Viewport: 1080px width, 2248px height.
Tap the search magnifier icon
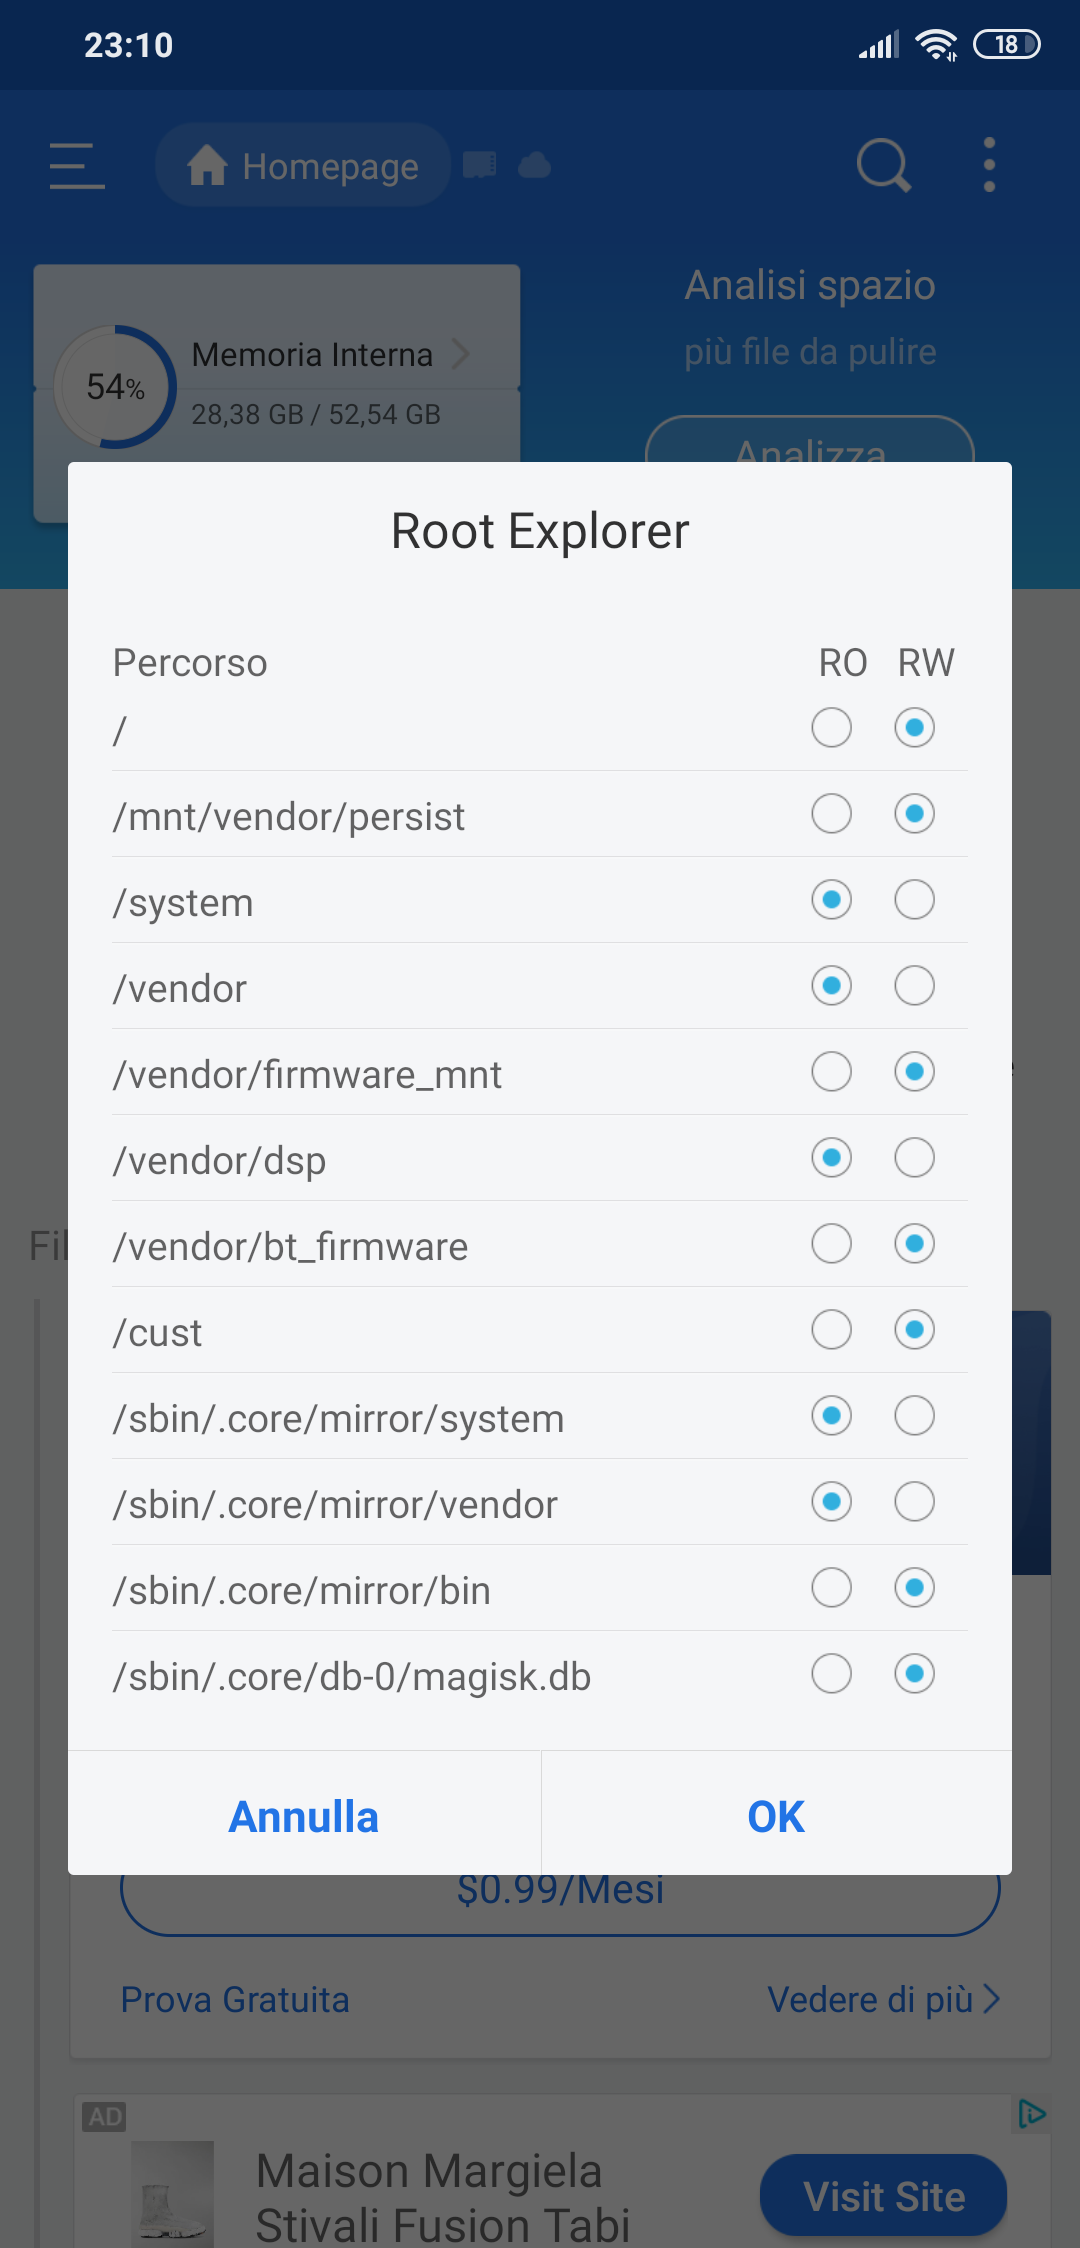point(884,165)
